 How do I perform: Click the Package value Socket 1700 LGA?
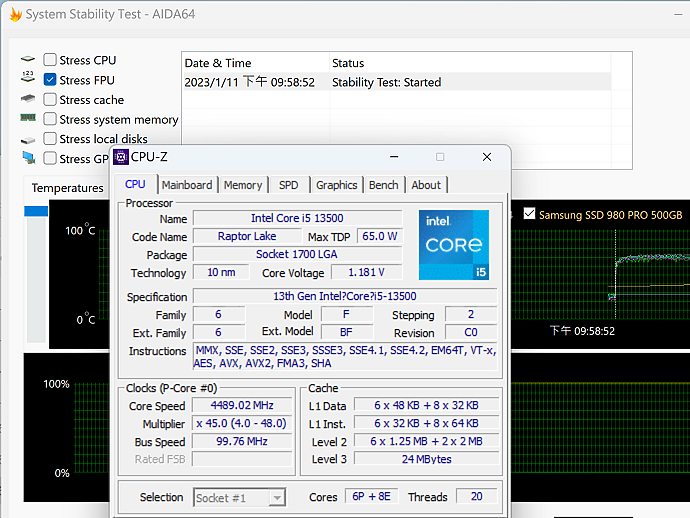pos(297,254)
